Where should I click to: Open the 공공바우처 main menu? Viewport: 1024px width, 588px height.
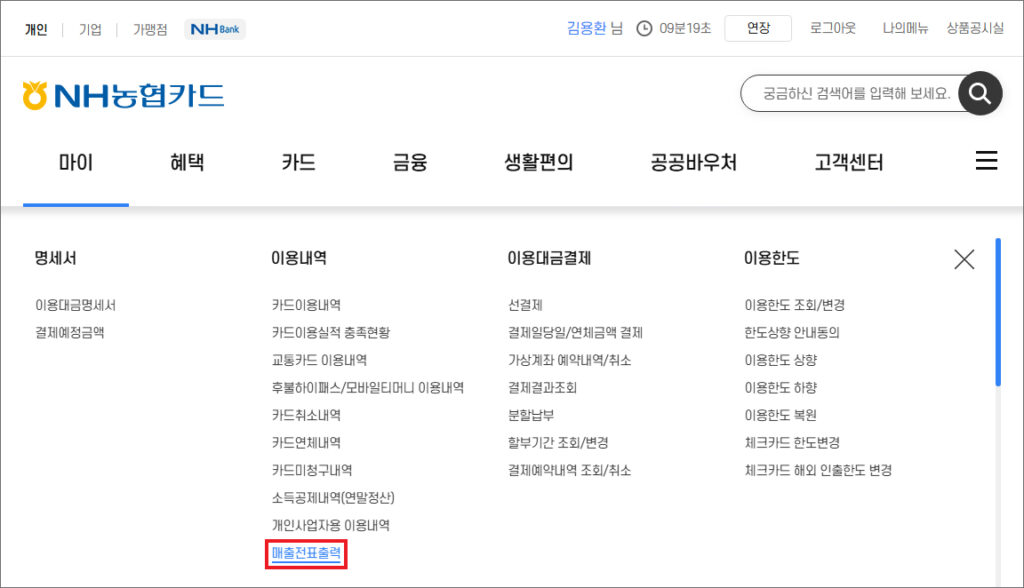pos(694,162)
